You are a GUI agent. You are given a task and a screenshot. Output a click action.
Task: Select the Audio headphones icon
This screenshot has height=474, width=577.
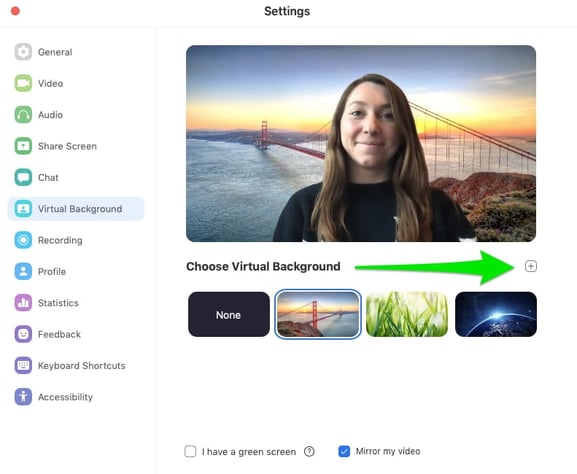(x=23, y=114)
